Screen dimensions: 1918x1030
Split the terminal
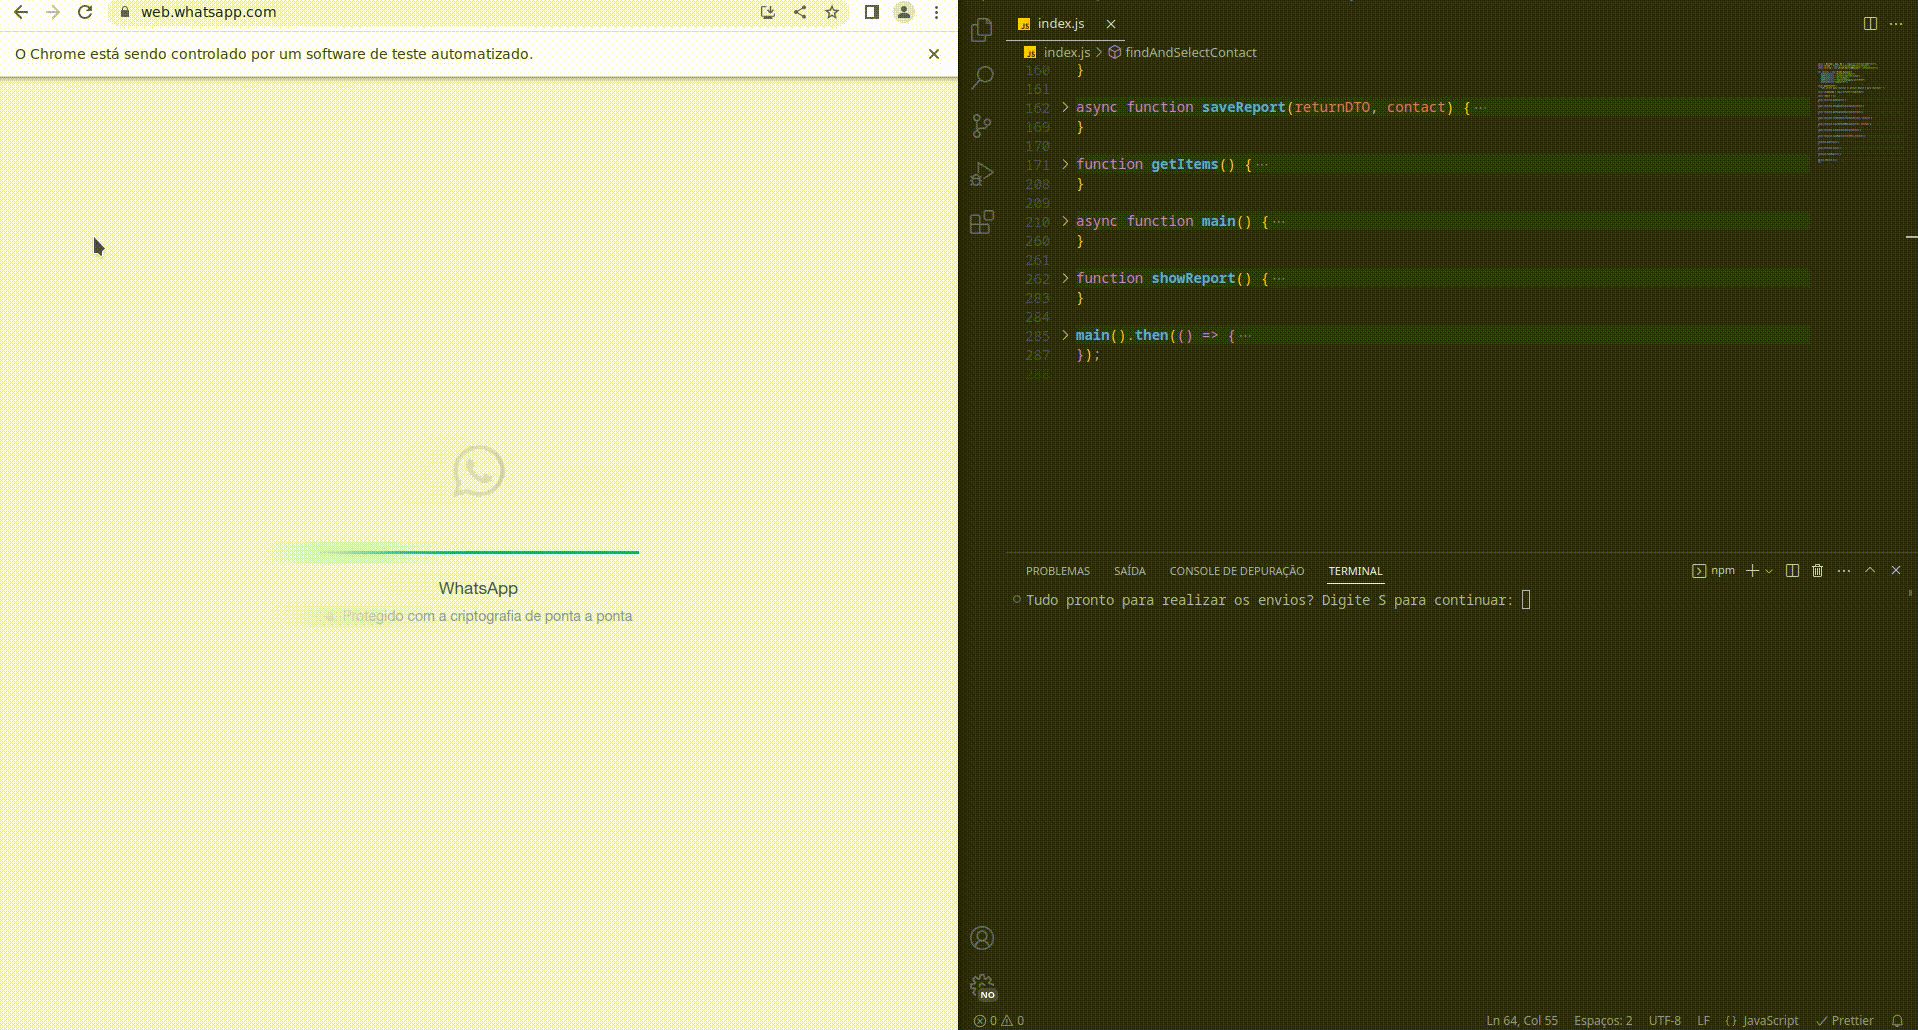click(x=1792, y=571)
